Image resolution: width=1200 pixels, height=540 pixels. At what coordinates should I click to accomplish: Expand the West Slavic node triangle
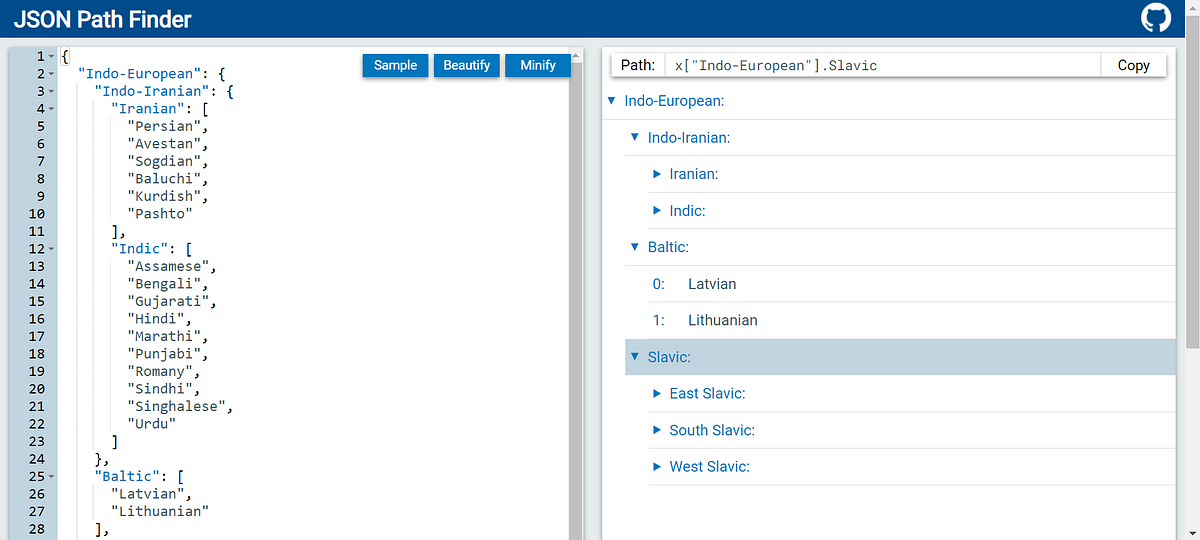[x=657, y=466]
